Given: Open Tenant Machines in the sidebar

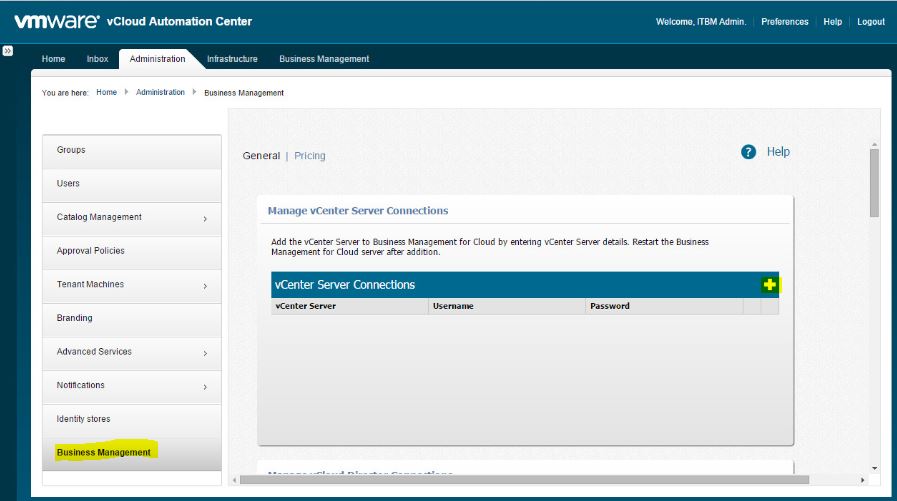Looking at the screenshot, I should 132,287.
